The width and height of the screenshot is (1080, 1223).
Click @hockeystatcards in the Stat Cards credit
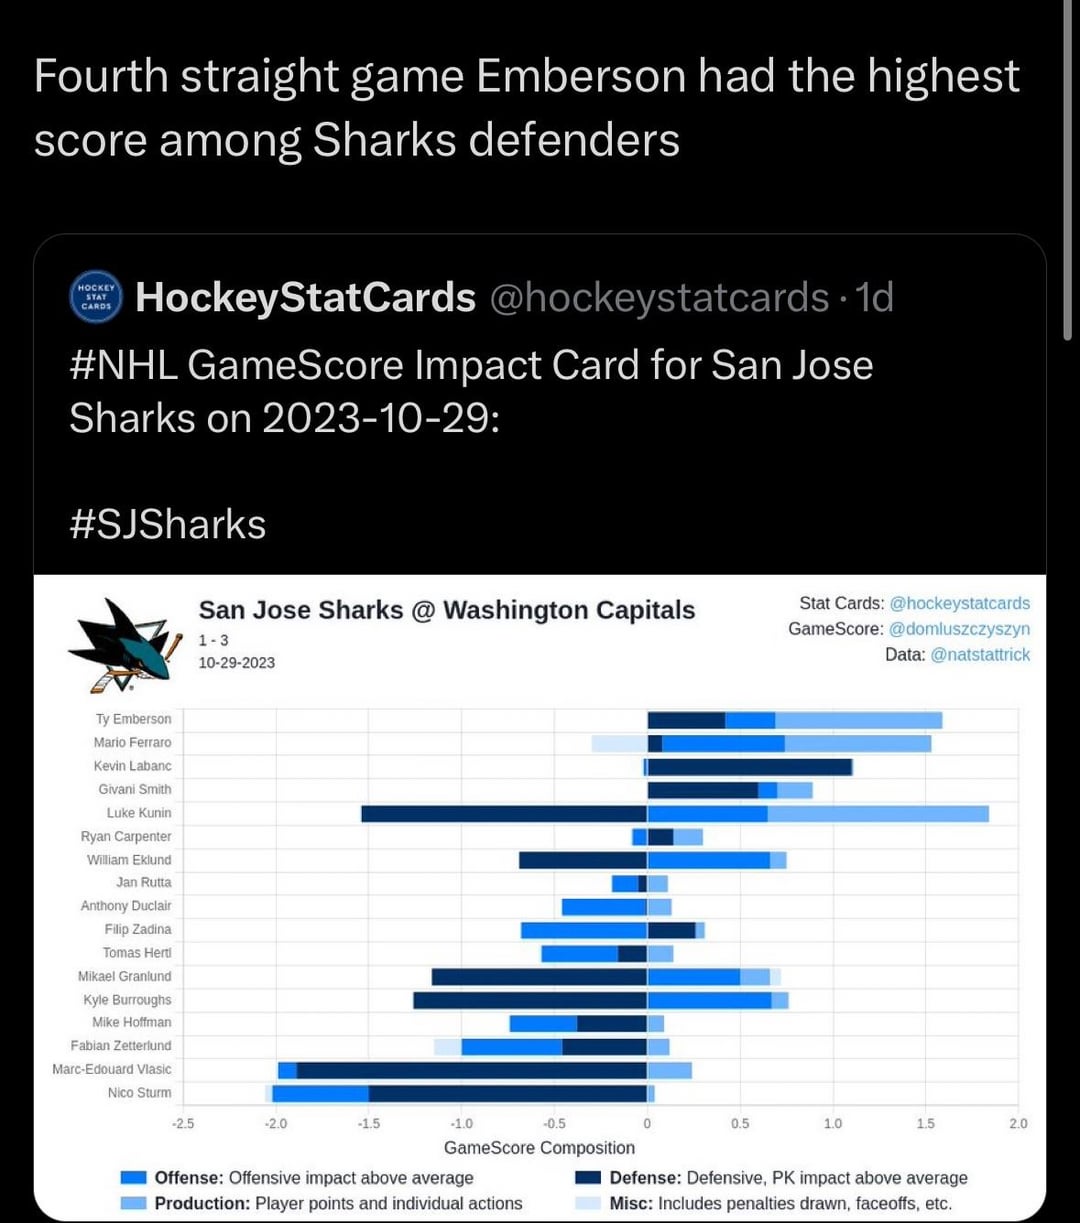click(x=959, y=603)
